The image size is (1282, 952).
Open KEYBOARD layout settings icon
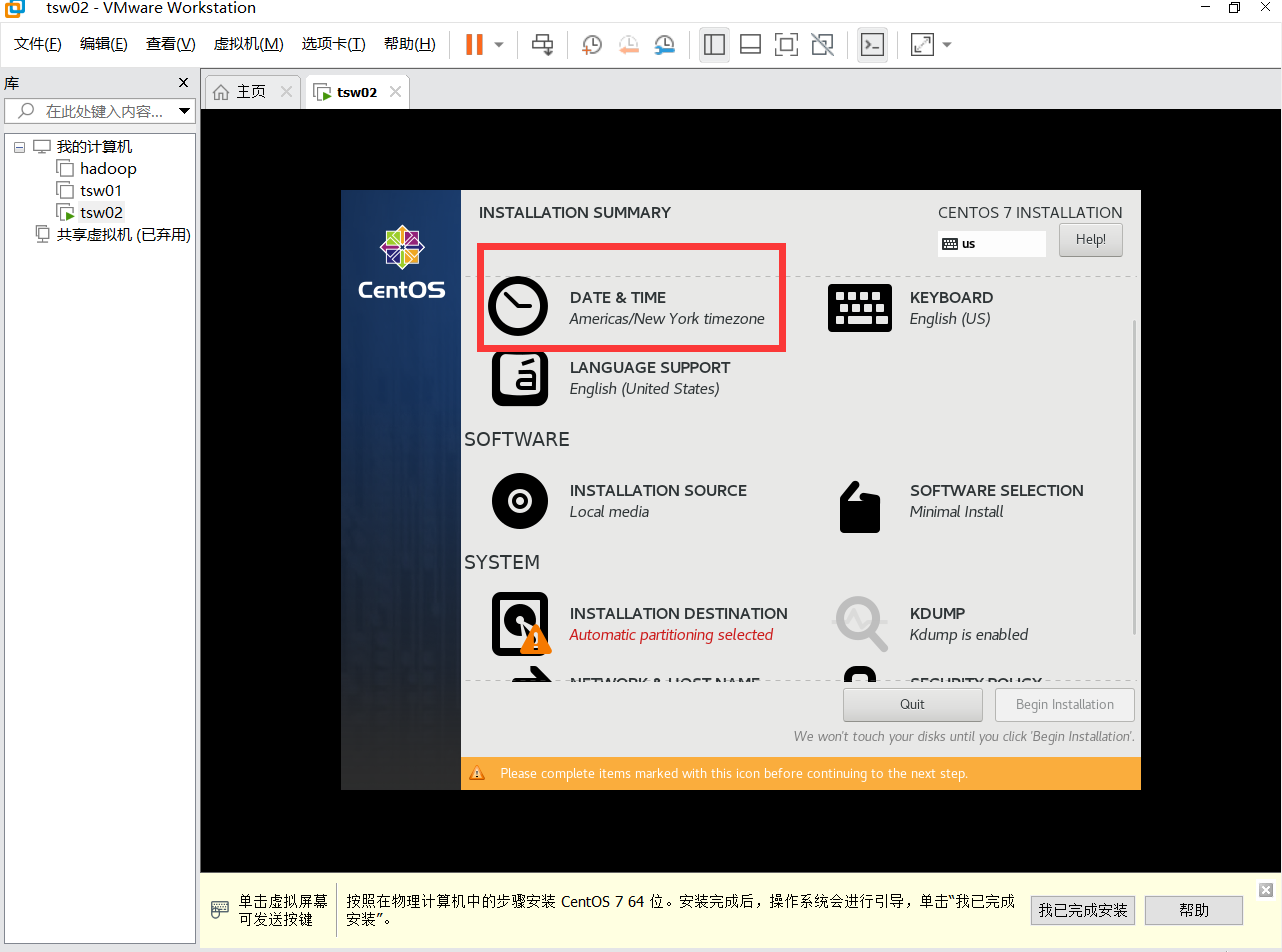click(x=860, y=308)
